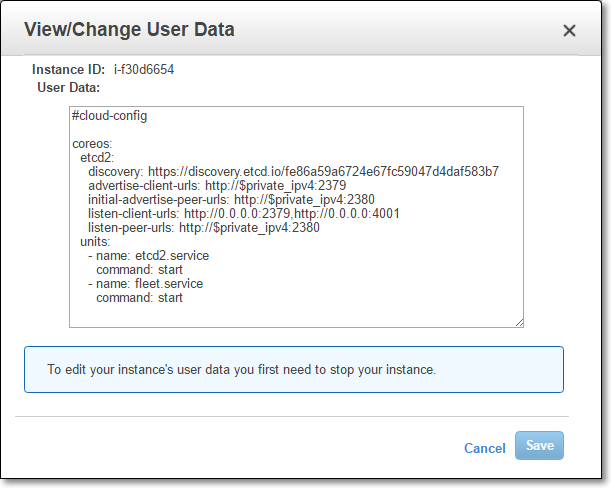Screen dimensions: 611x488
Task: Click the name: fleet.service line
Action: 145,284
